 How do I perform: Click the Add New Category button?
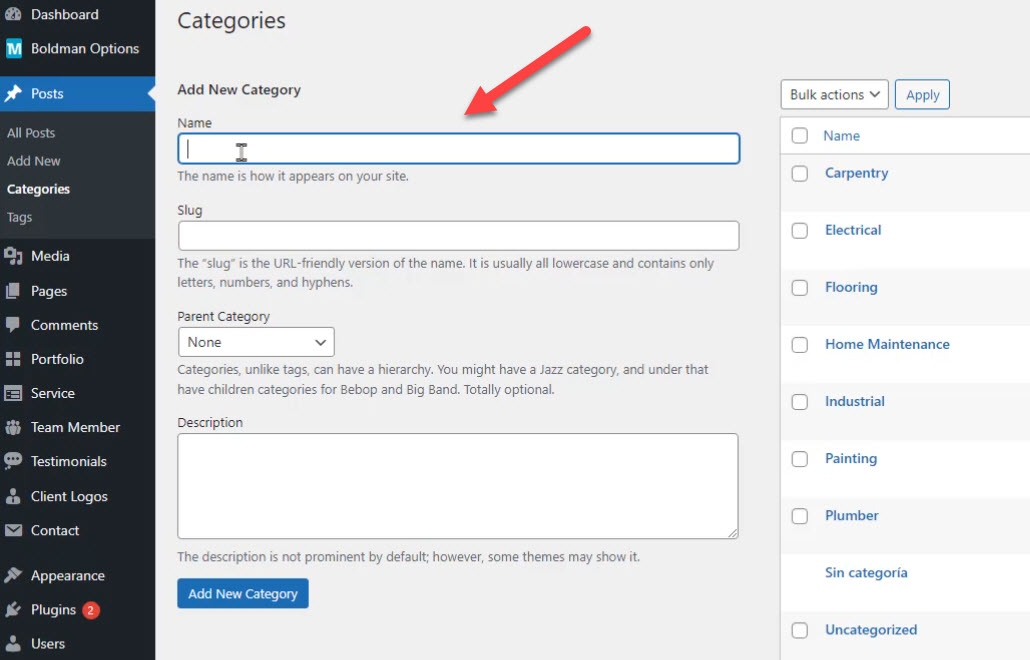point(243,594)
